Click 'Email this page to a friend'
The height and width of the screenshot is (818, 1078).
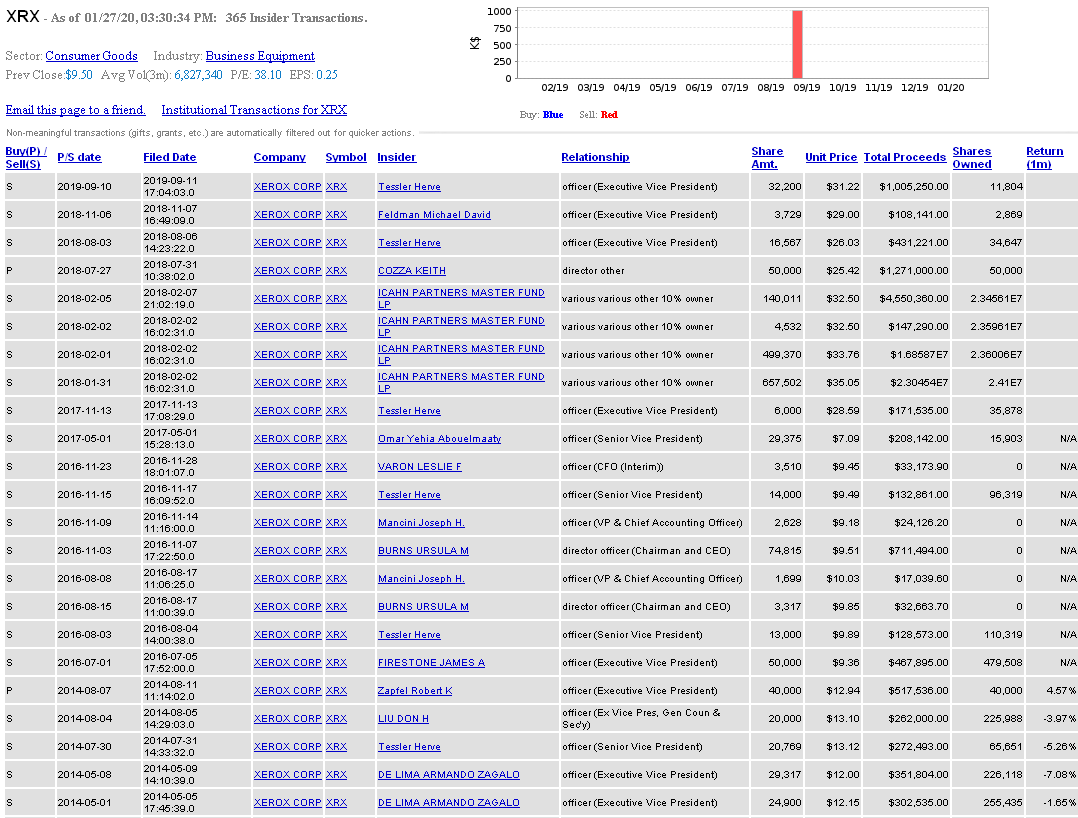(76, 110)
